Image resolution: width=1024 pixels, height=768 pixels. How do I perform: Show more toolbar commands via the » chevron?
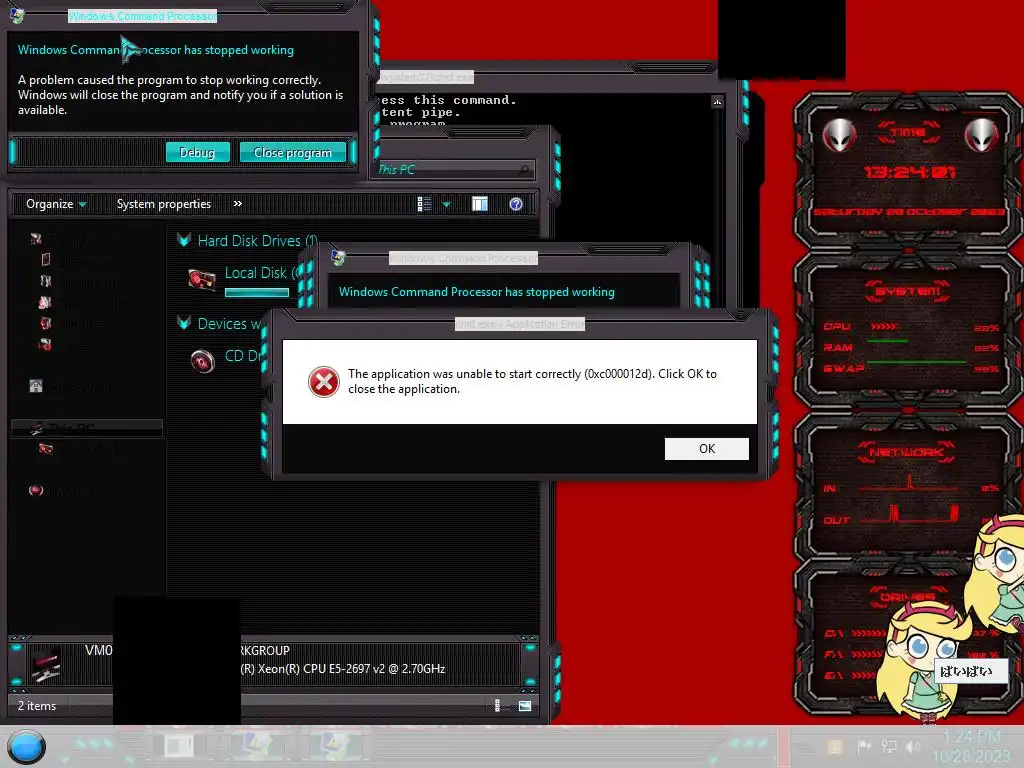238,204
